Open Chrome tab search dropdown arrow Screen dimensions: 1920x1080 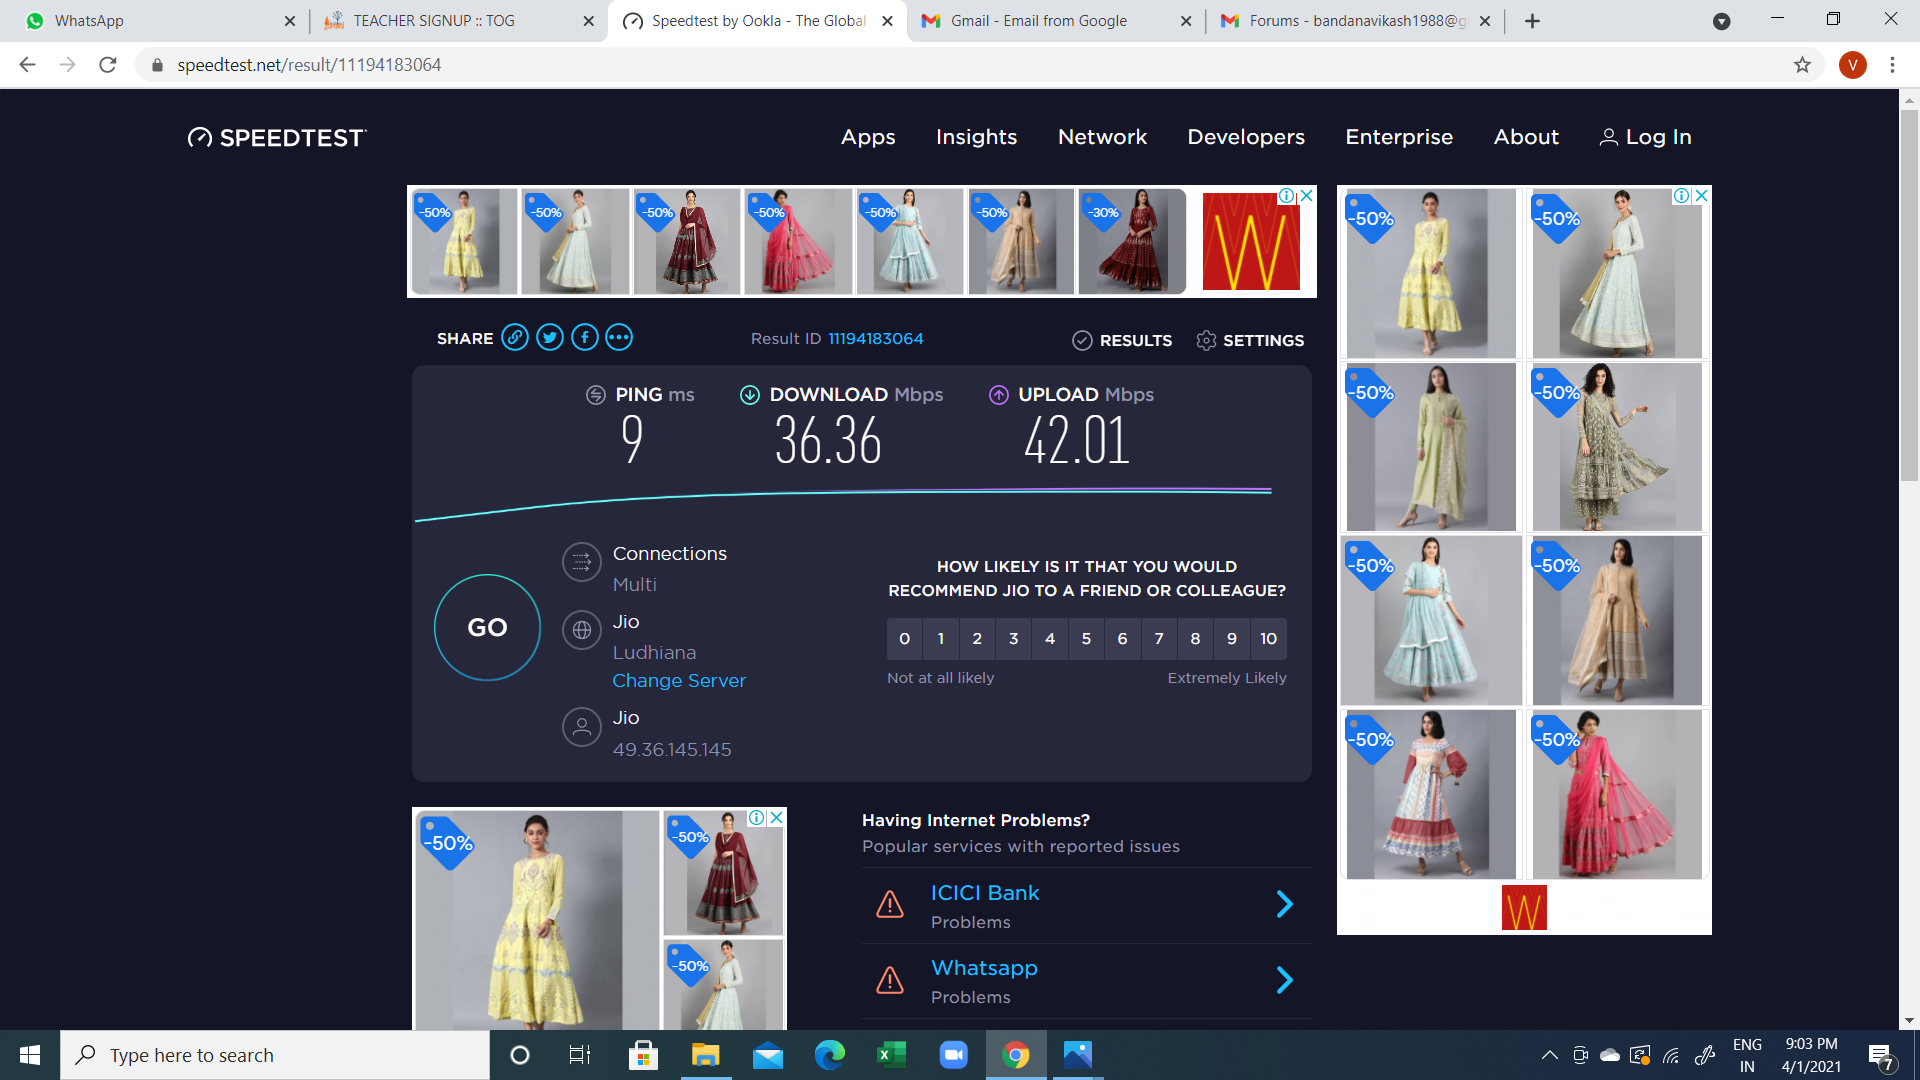[x=1721, y=21]
